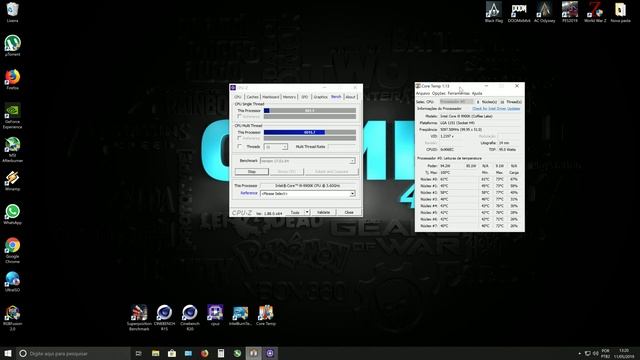Open the Reference processor dropdown in CPU-Z

pyautogui.click(x=308, y=193)
